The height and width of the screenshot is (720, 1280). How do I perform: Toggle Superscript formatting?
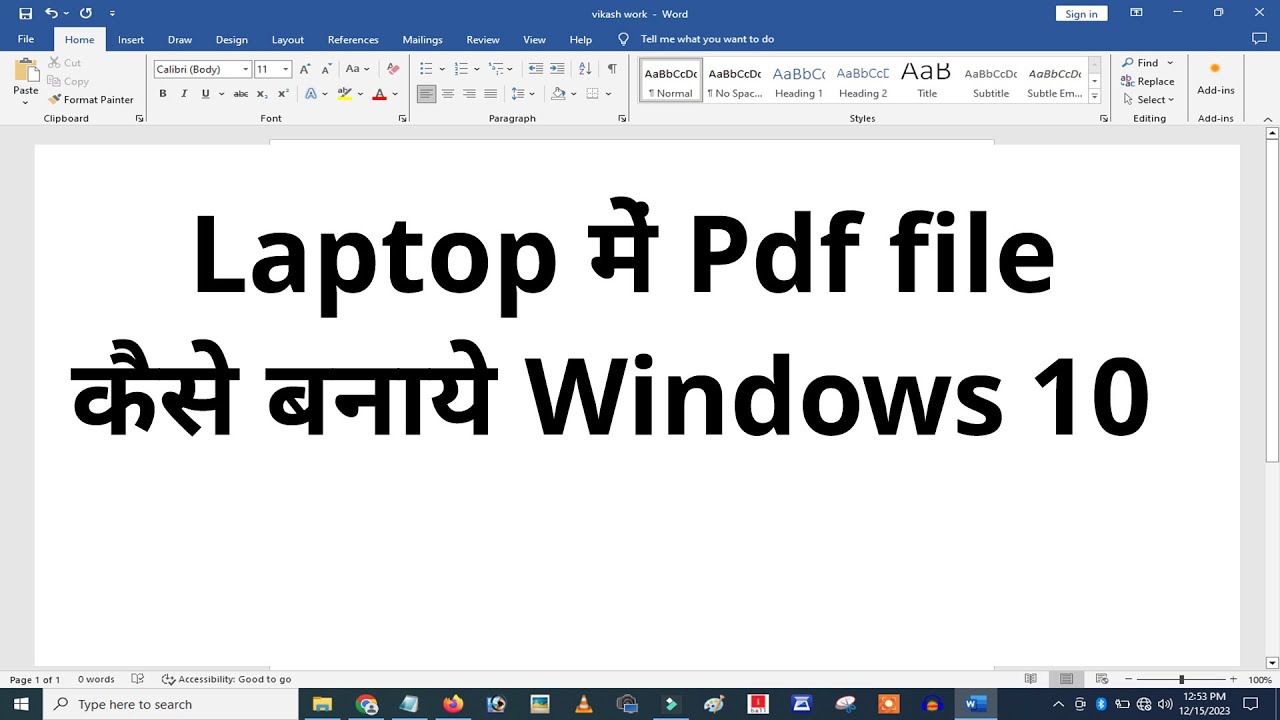283,94
